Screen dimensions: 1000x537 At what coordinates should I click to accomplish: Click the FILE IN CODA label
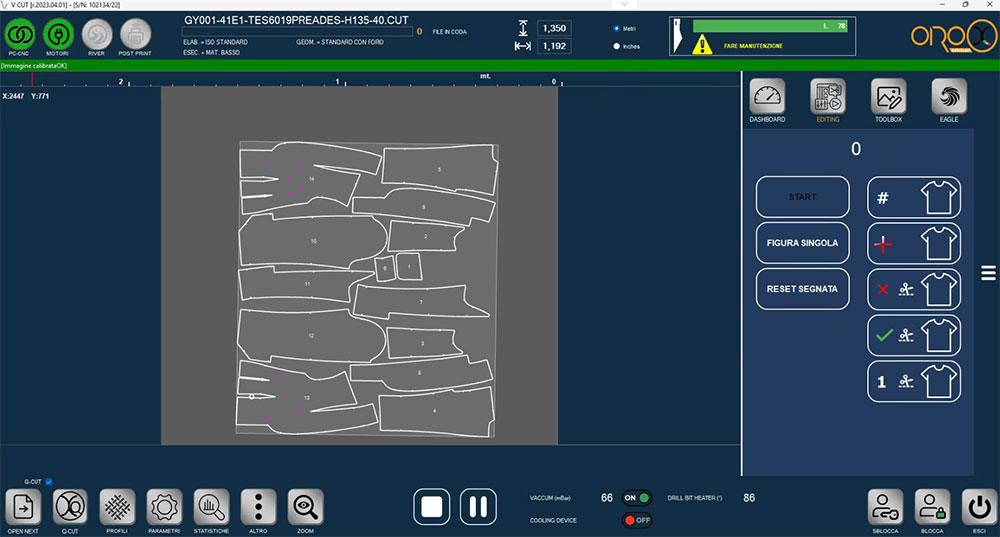[x=450, y=32]
